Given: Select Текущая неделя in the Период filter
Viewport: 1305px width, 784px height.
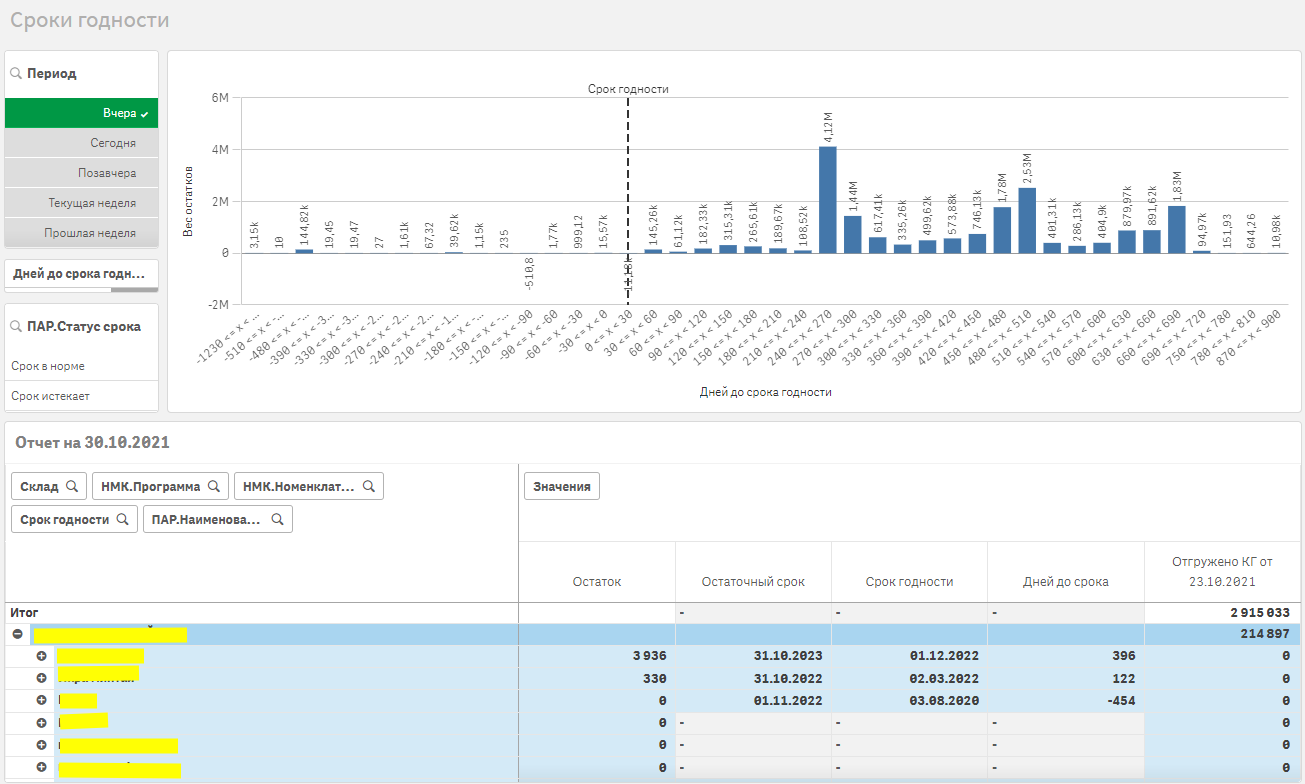Looking at the screenshot, I should 81,203.
